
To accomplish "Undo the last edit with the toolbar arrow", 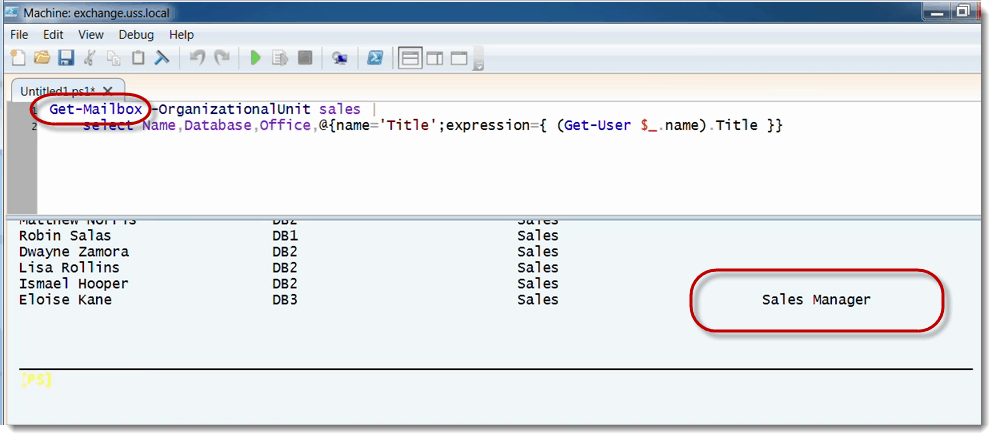I will [x=197, y=58].
